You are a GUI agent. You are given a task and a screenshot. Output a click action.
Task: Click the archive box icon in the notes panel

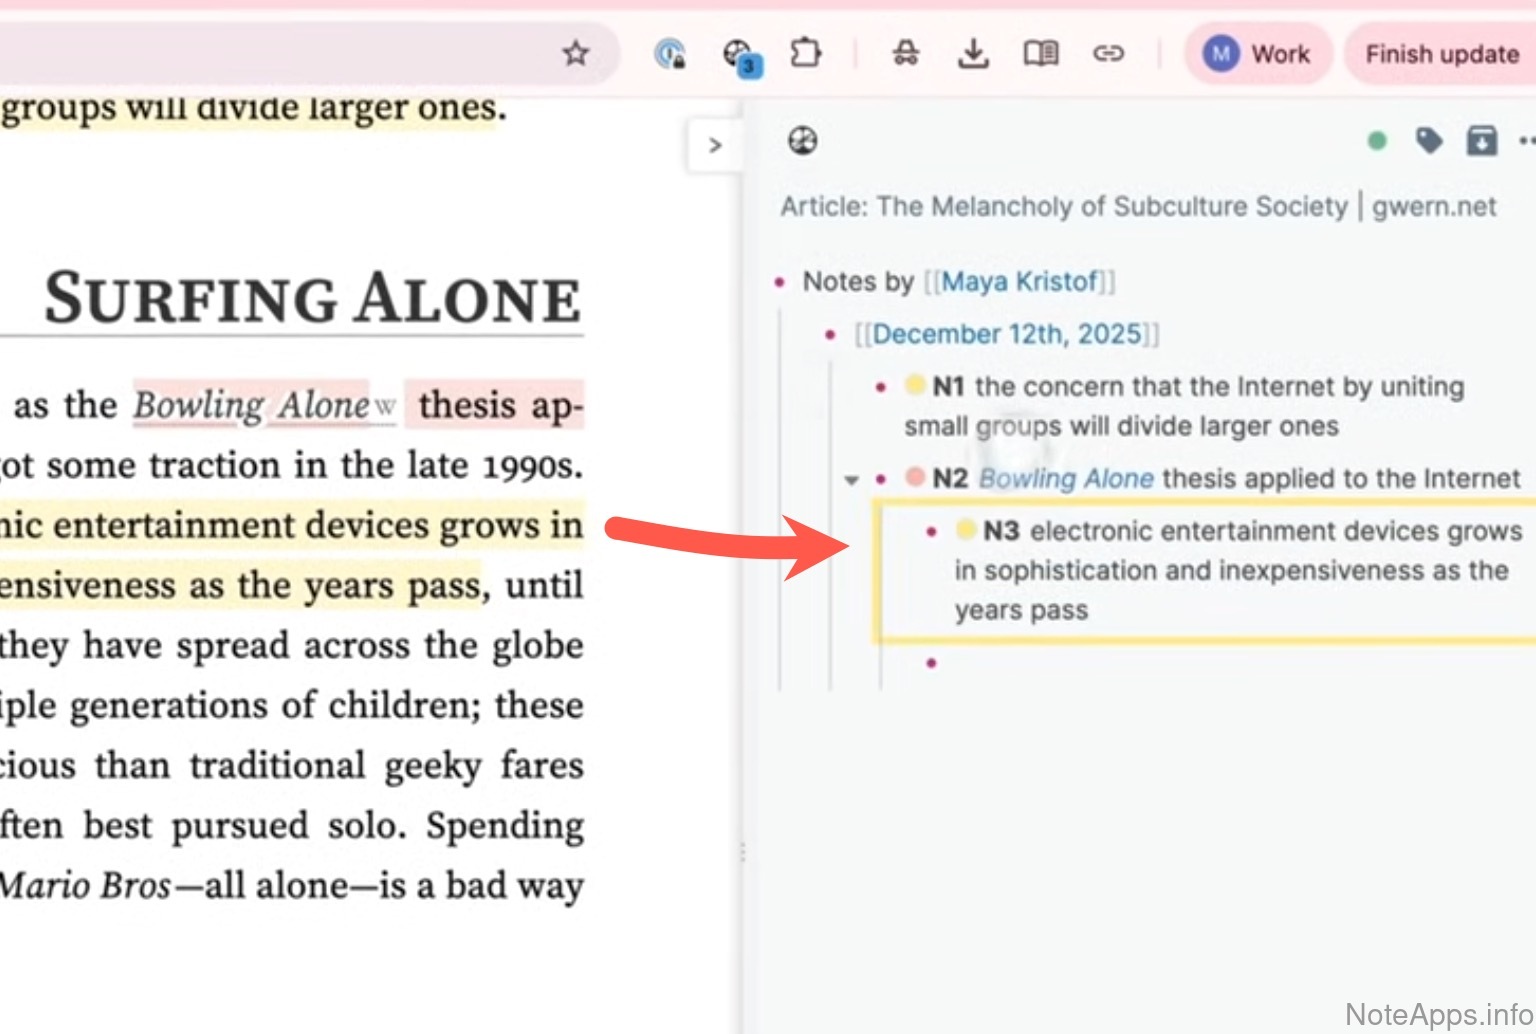[1481, 141]
